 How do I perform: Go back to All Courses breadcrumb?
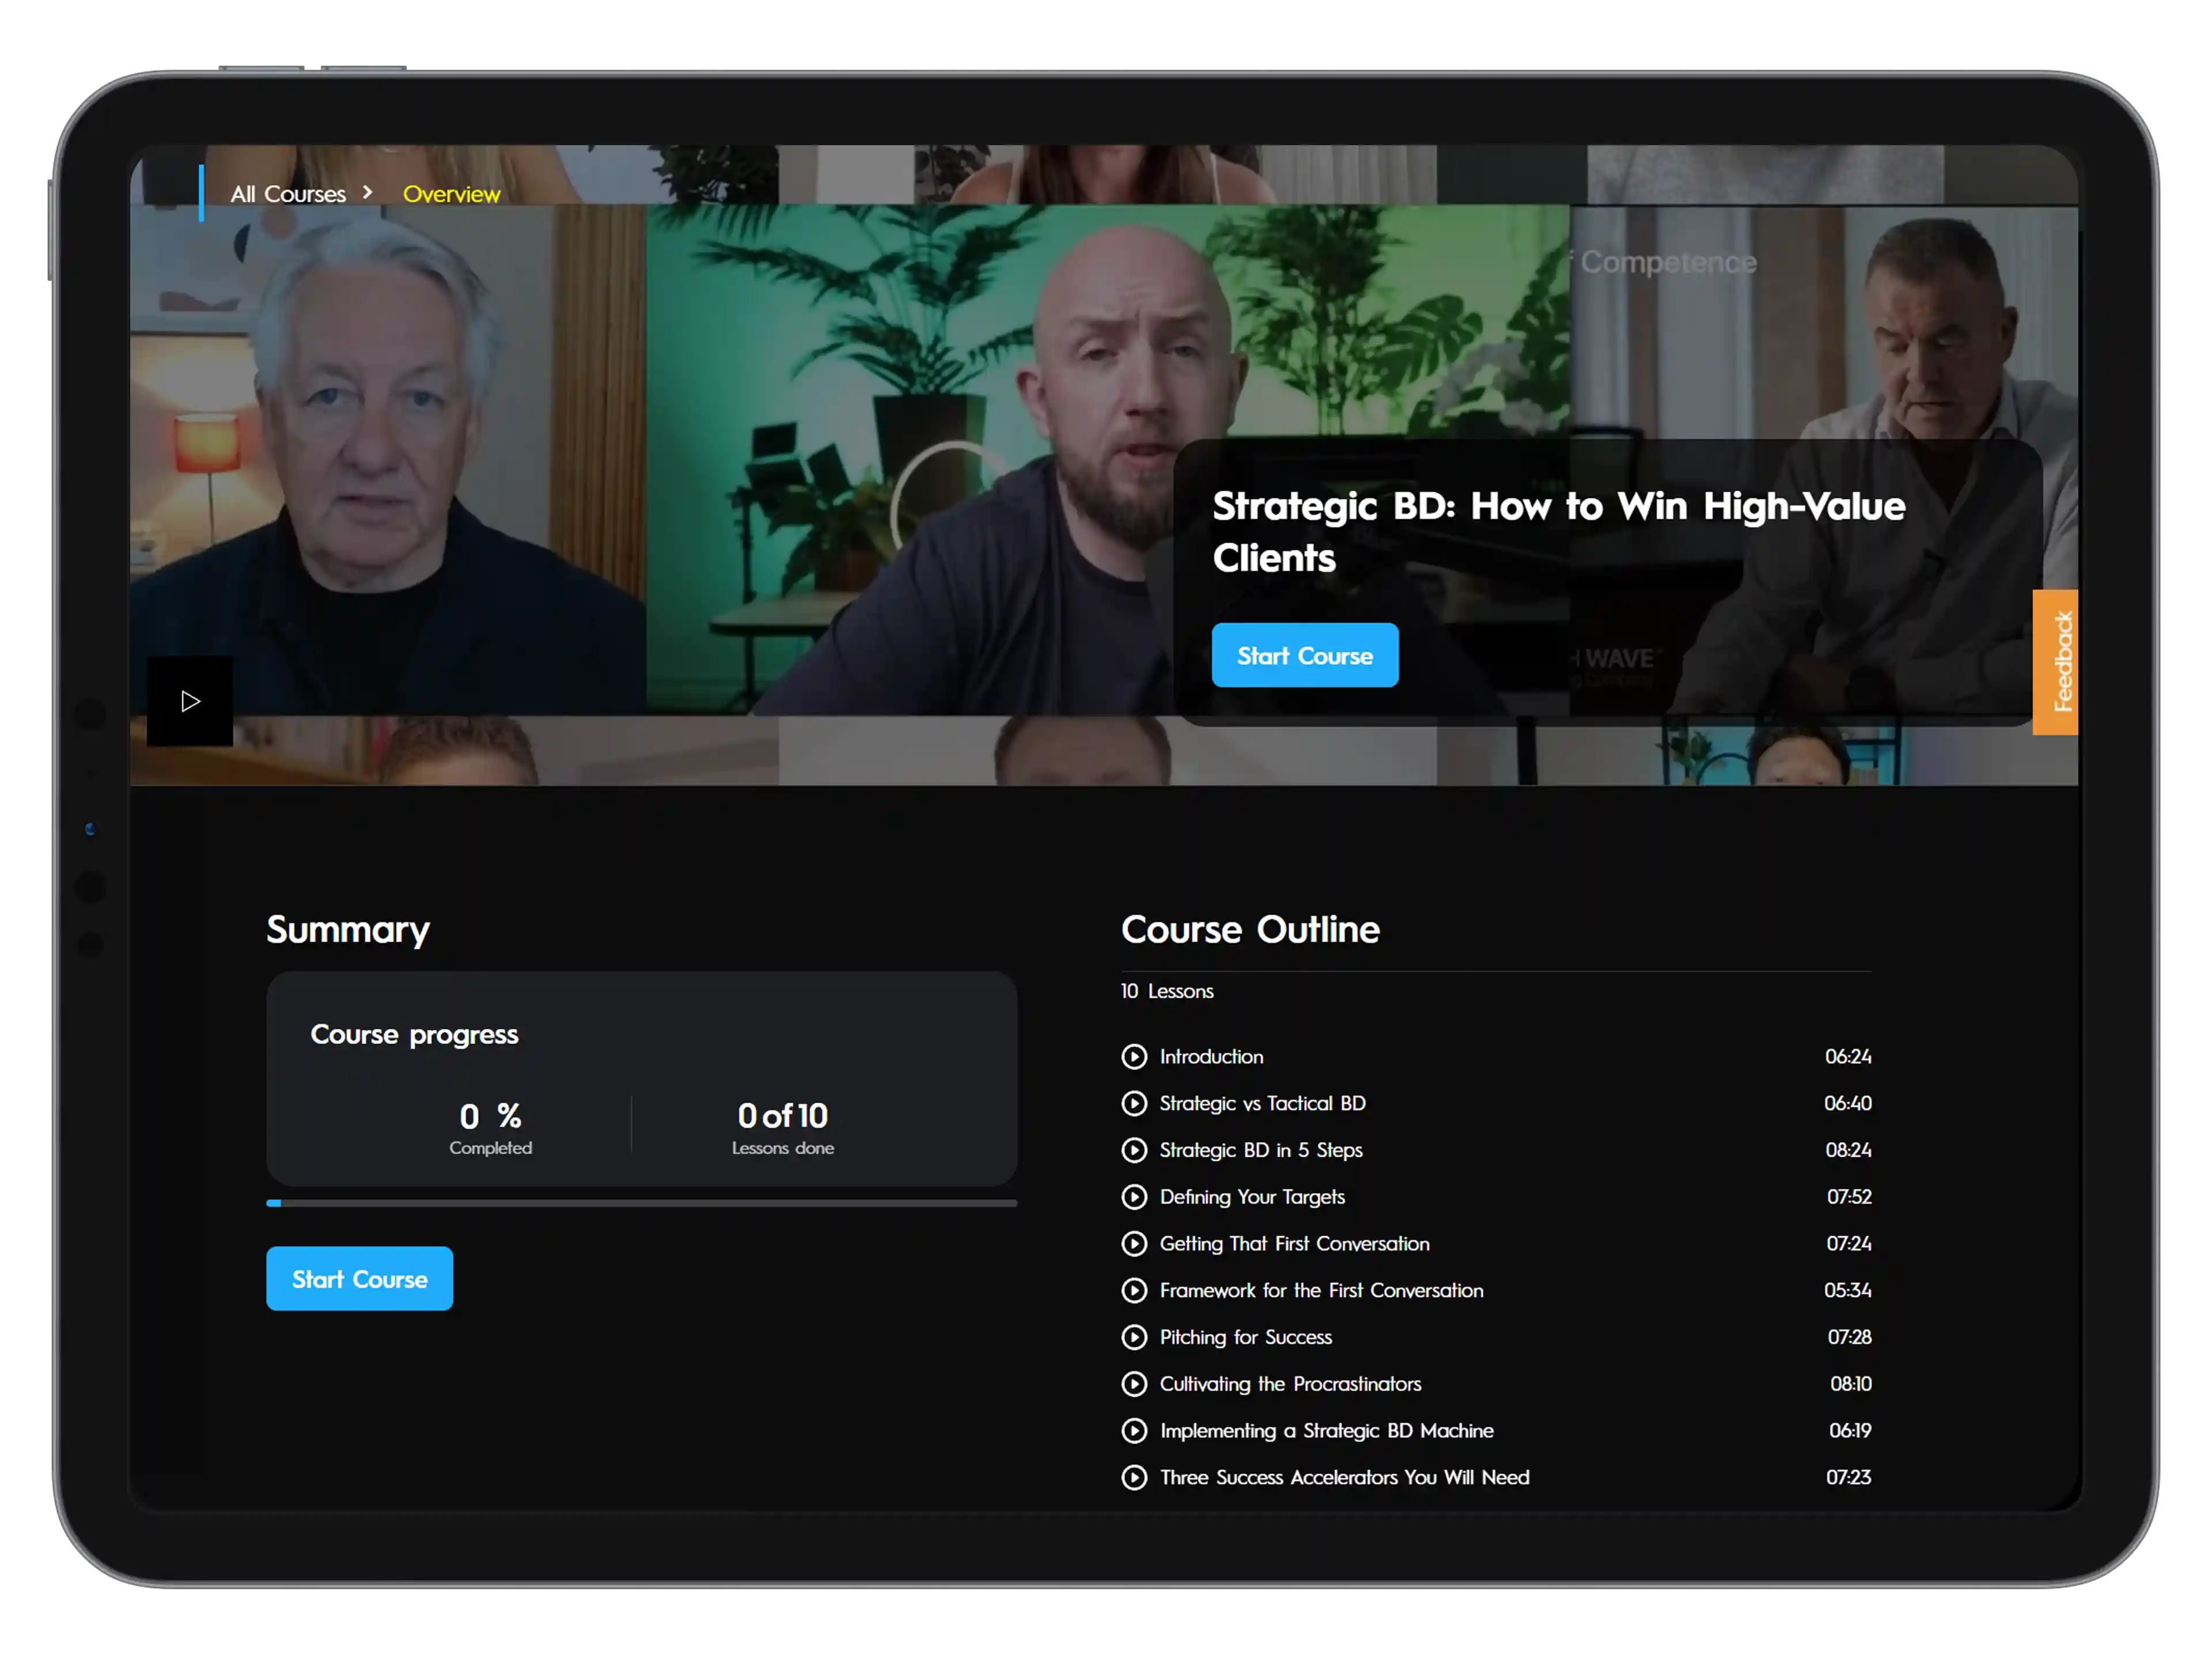288,194
